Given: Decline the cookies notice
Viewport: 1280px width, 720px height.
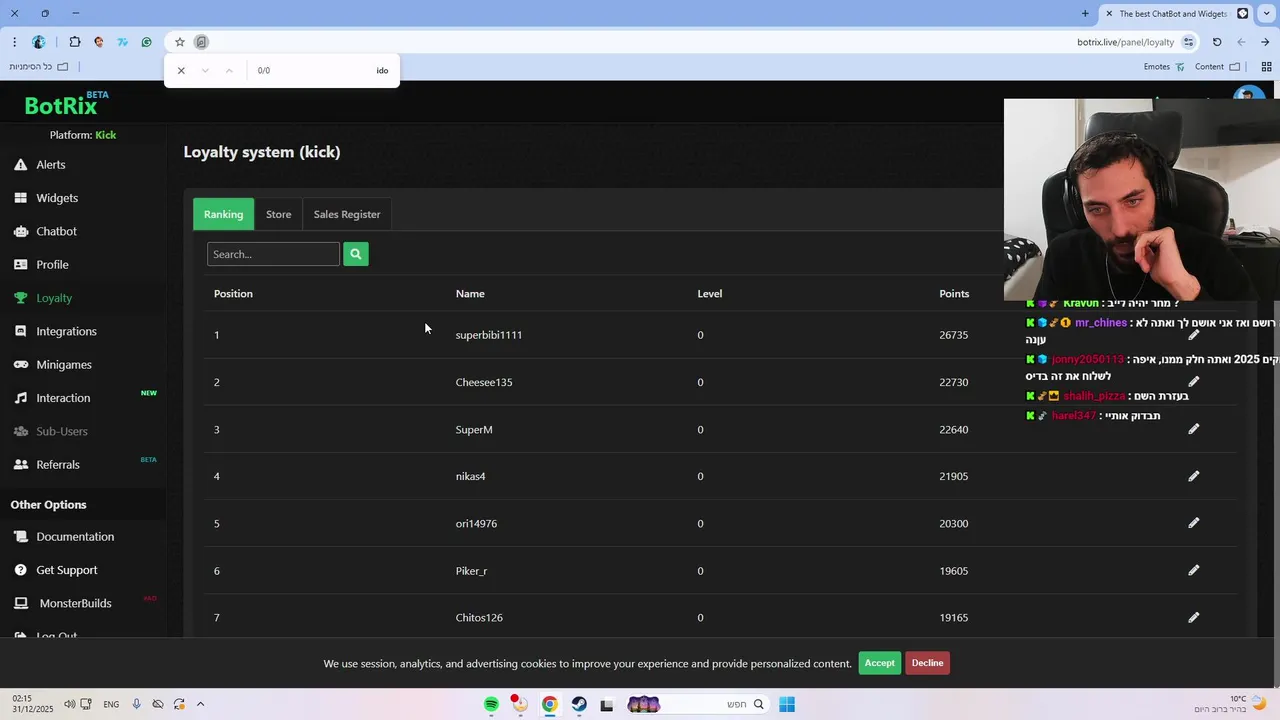Looking at the screenshot, I should point(927,663).
